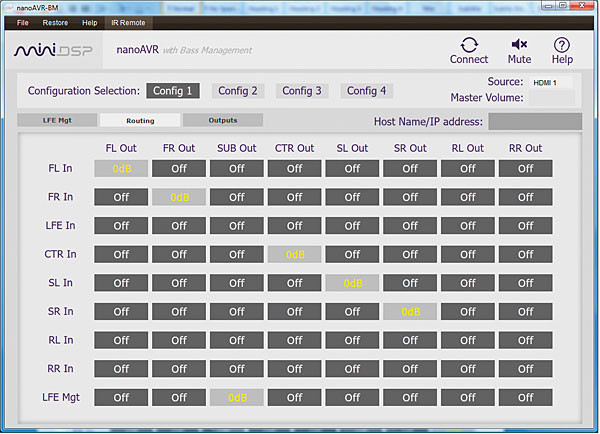
Task: Enable RR In to RR Out routing
Action: (525, 369)
